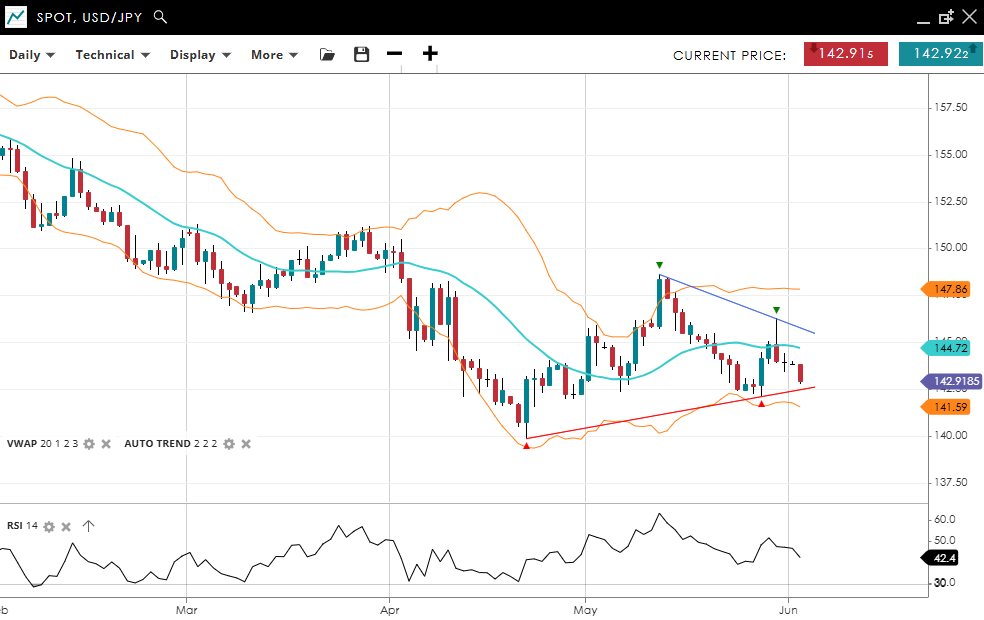The height and width of the screenshot is (620, 984).
Task: Open RSI indicator settings gear
Action: (x=48, y=526)
